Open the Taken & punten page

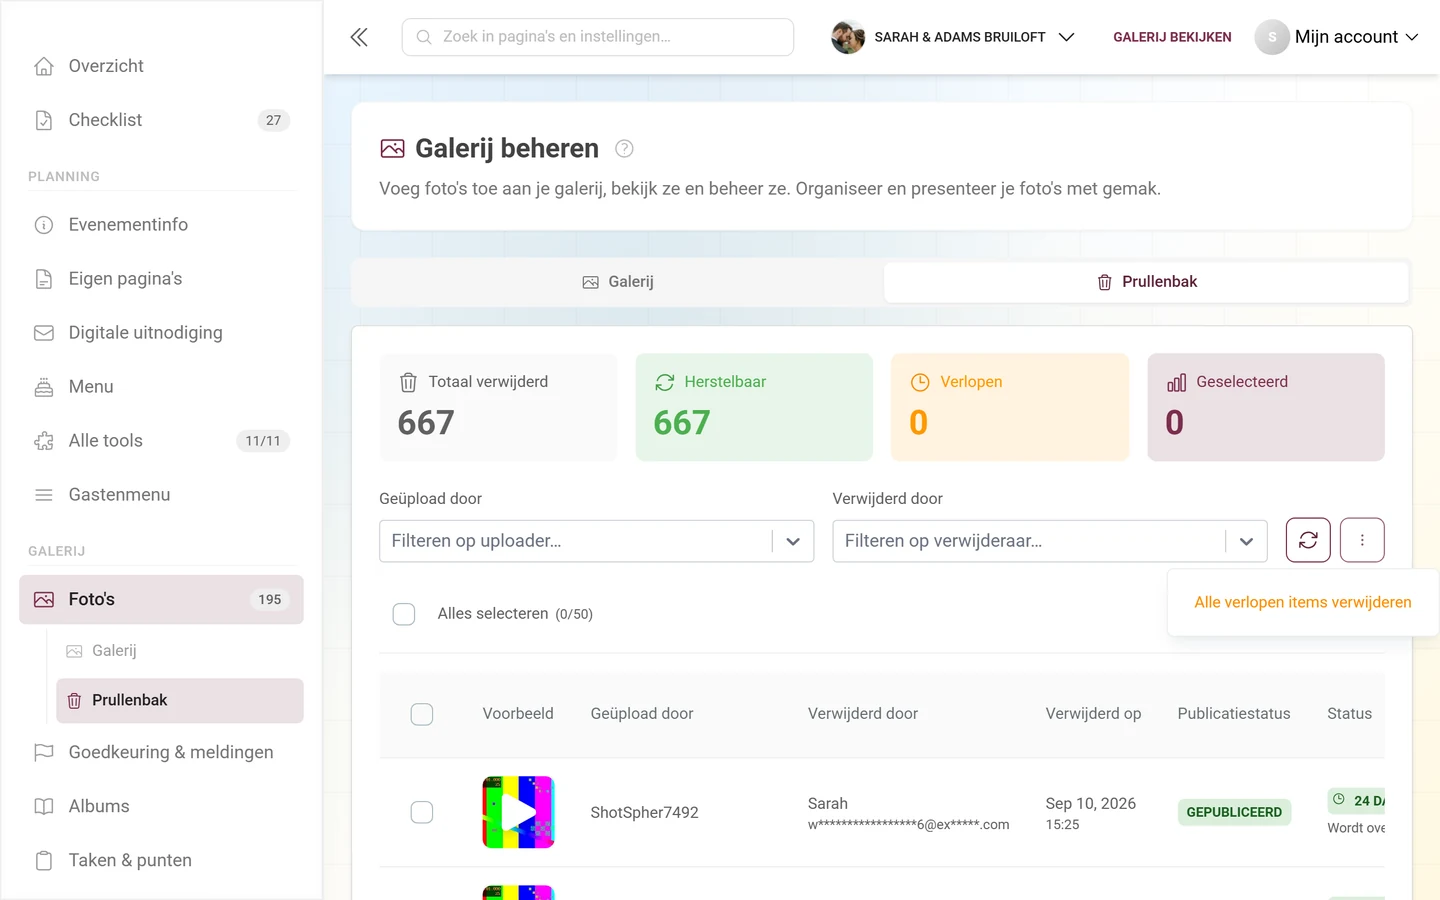pyautogui.click(x=161, y=860)
